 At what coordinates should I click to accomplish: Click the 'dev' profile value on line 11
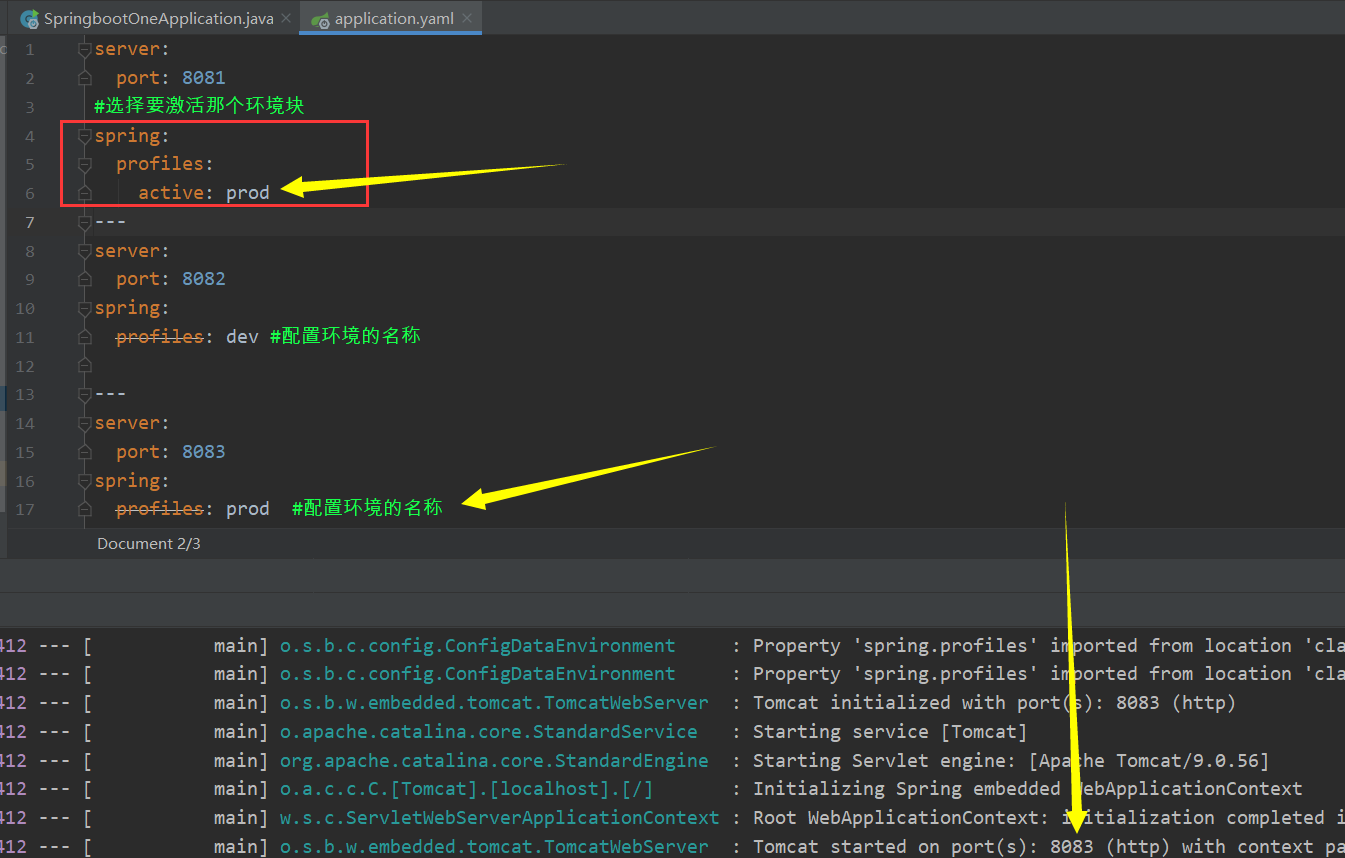click(242, 337)
